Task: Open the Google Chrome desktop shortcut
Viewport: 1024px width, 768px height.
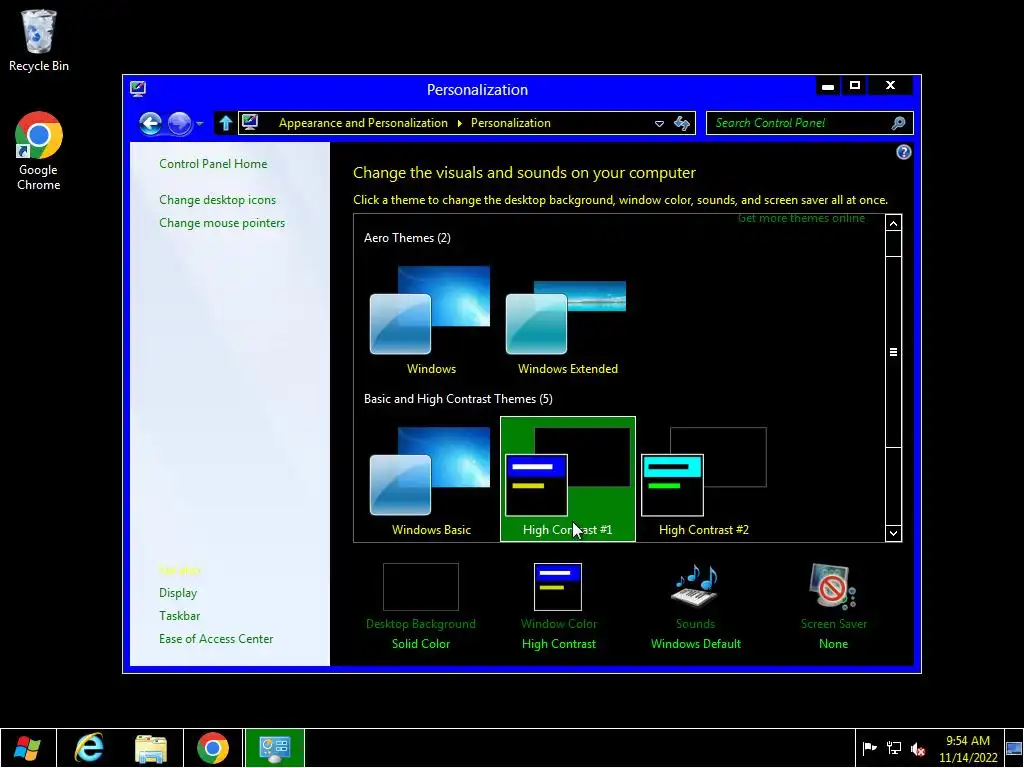Action: click(x=39, y=151)
